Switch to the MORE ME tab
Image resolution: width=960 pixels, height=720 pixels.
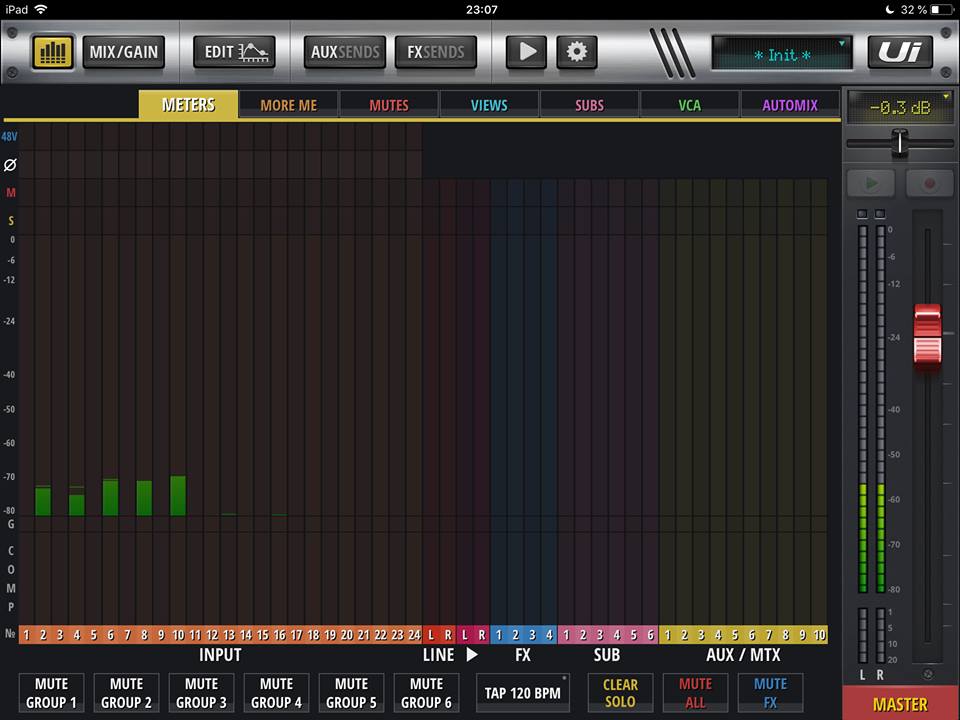click(x=288, y=105)
